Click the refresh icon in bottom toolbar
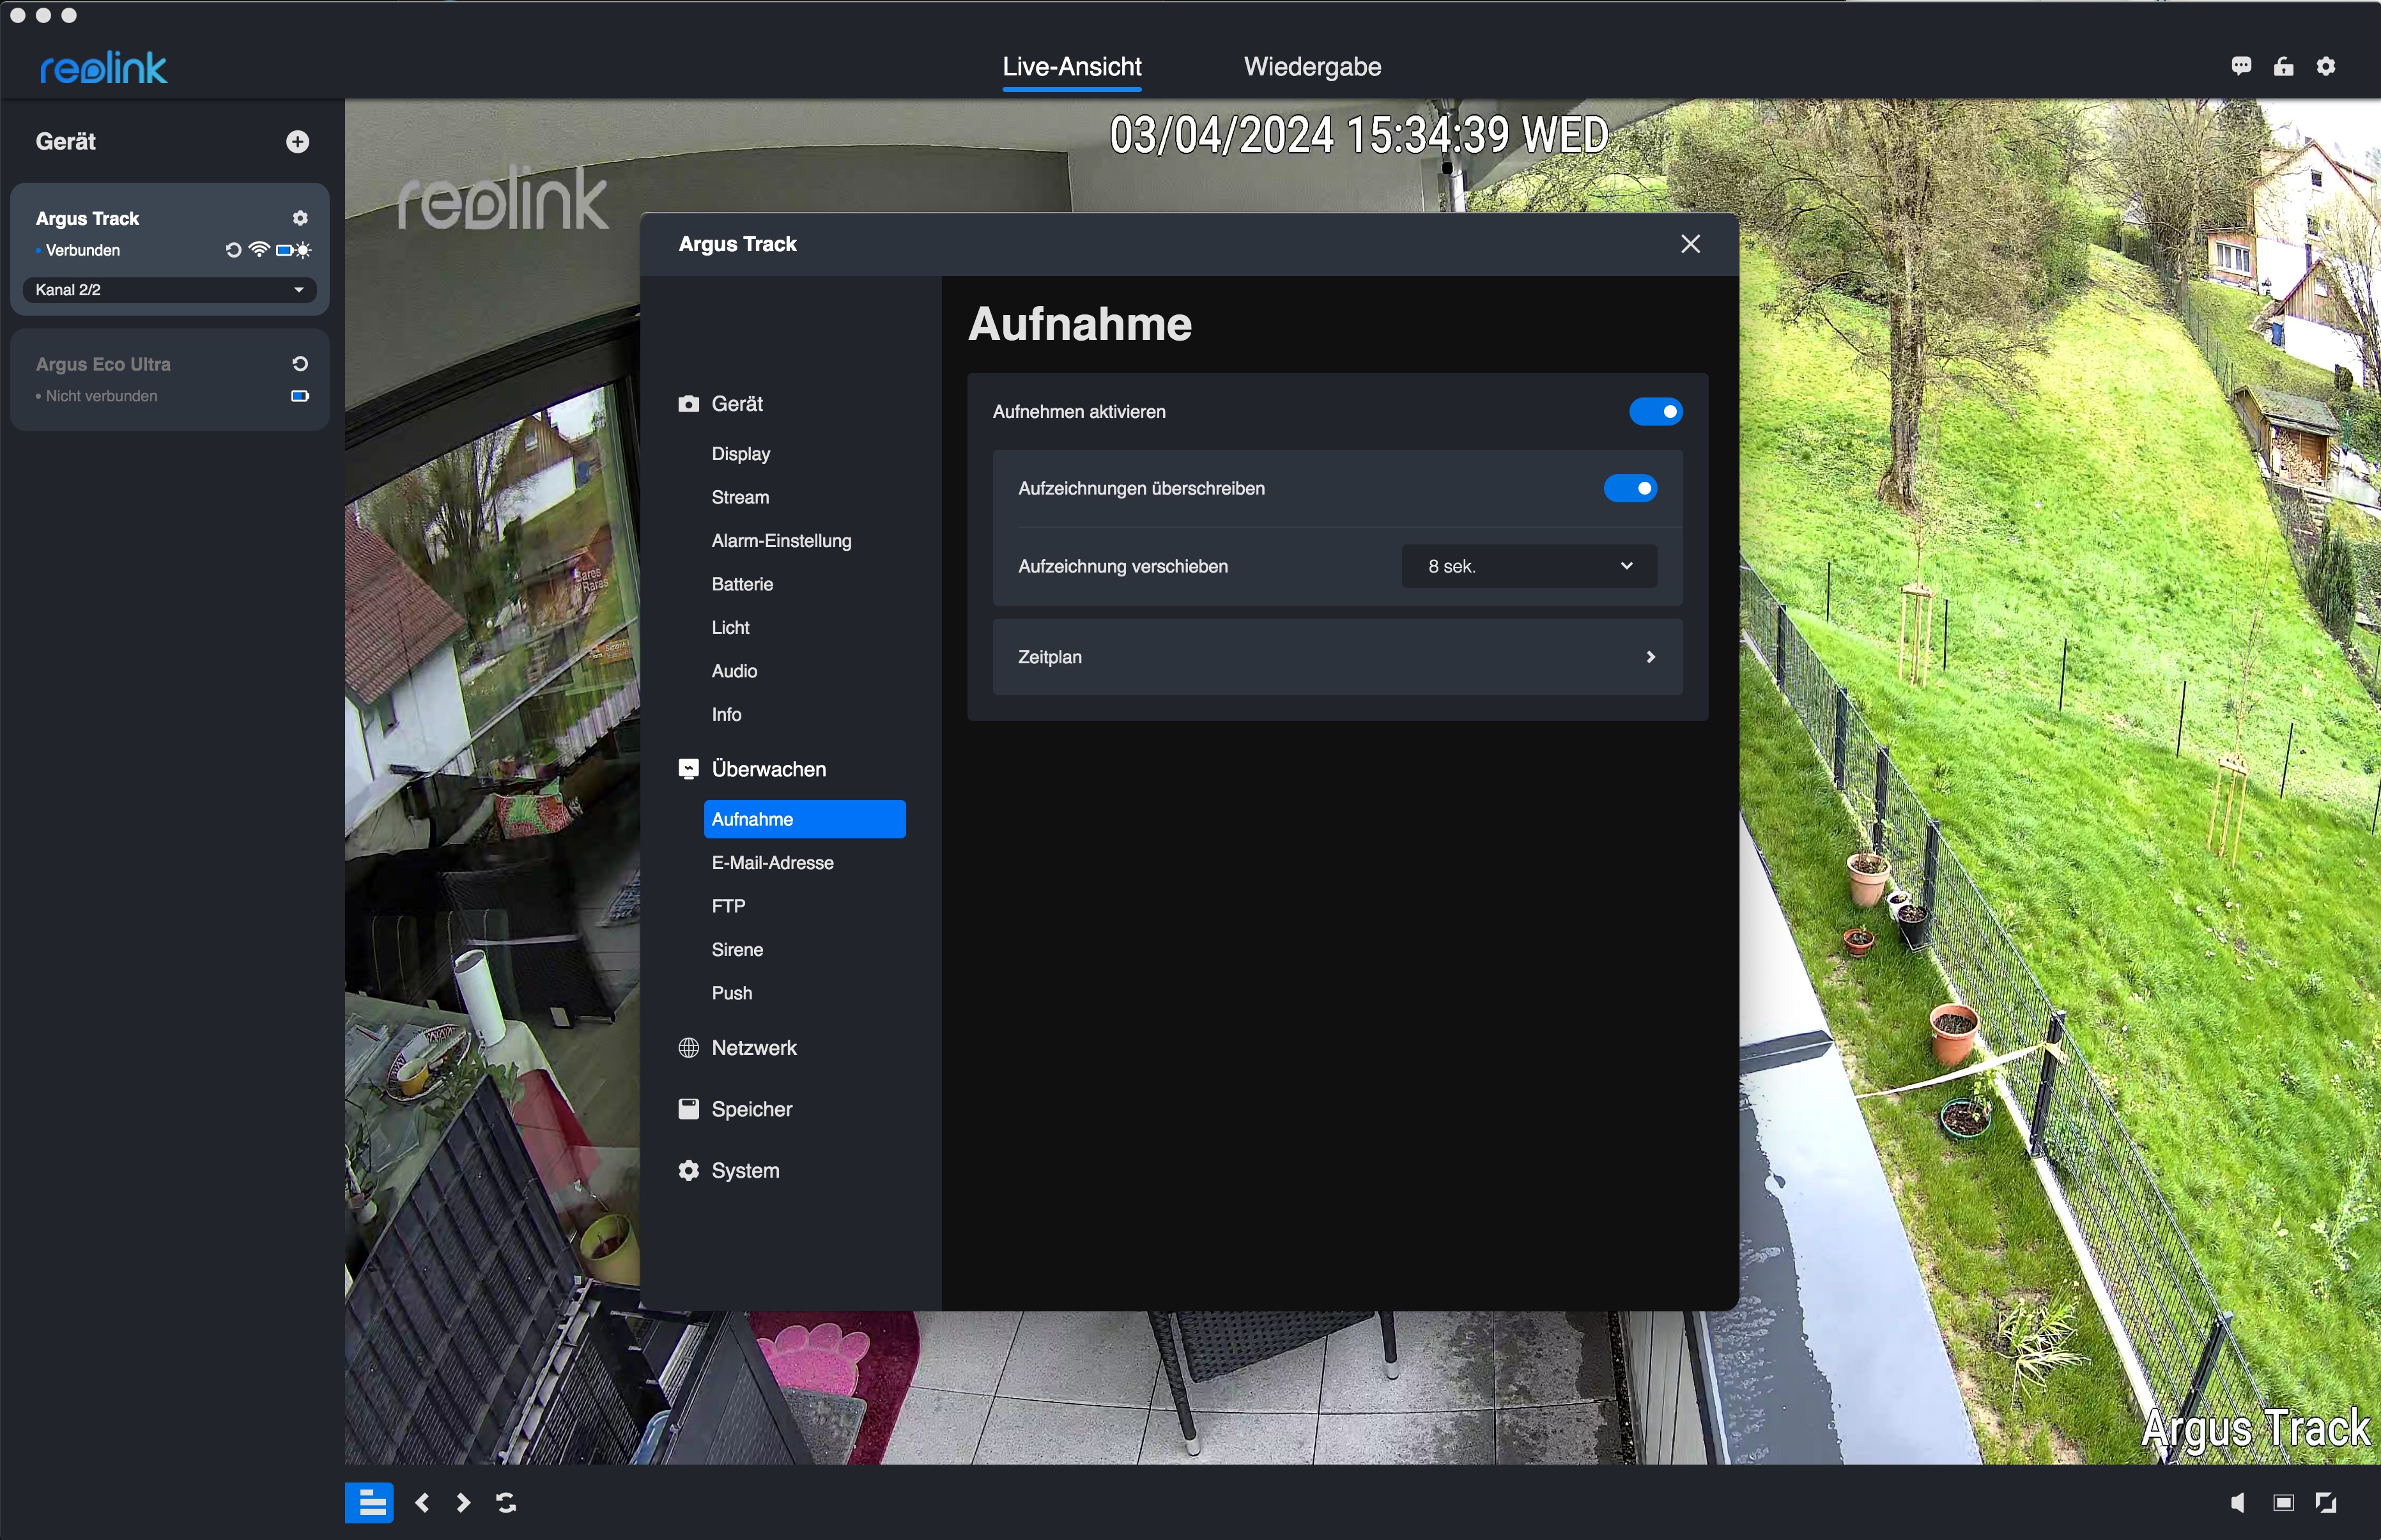2381x1540 pixels. 506,1502
